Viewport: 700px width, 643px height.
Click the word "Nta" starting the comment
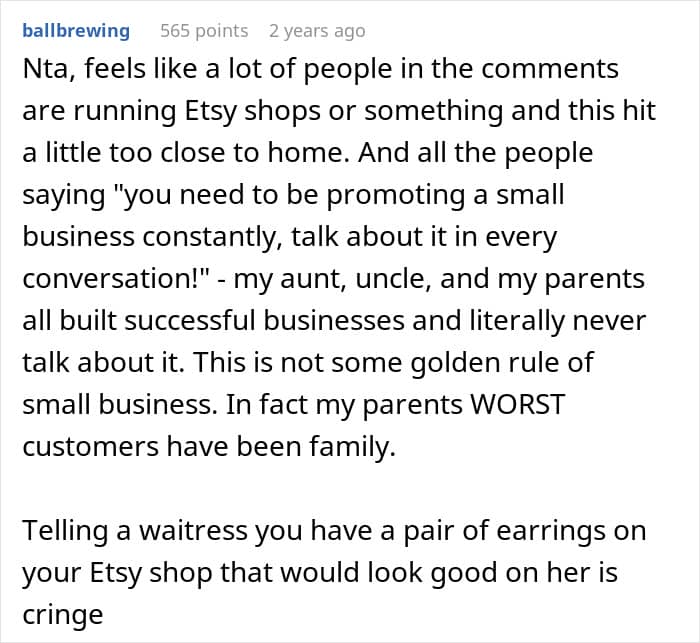pyautogui.click(x=45, y=69)
